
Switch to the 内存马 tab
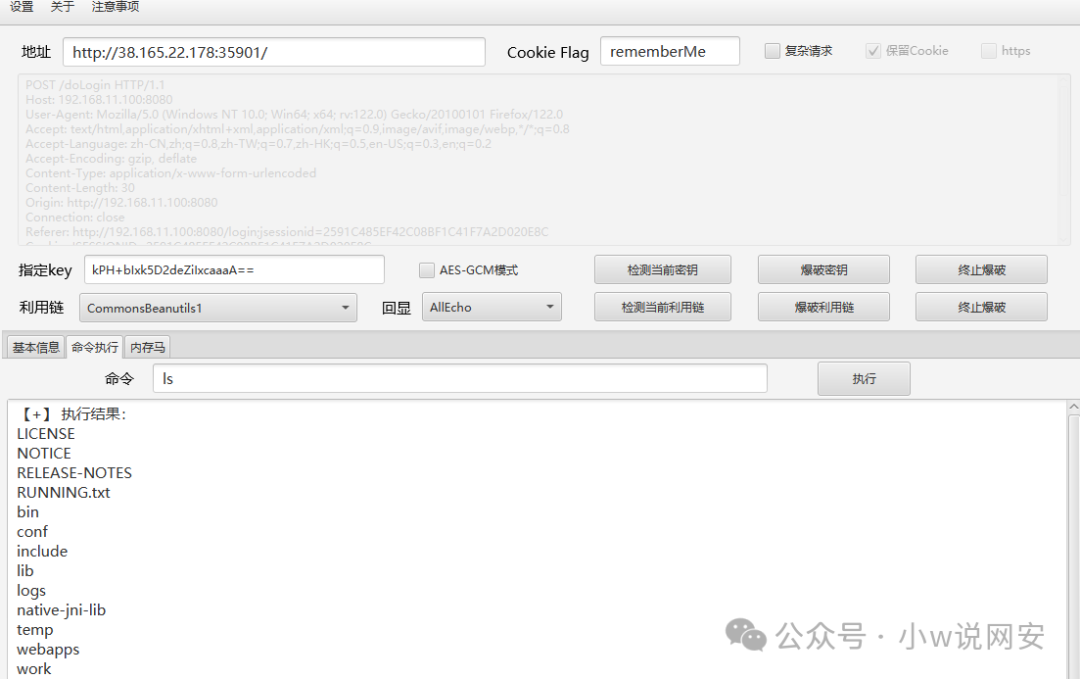[x=148, y=348]
